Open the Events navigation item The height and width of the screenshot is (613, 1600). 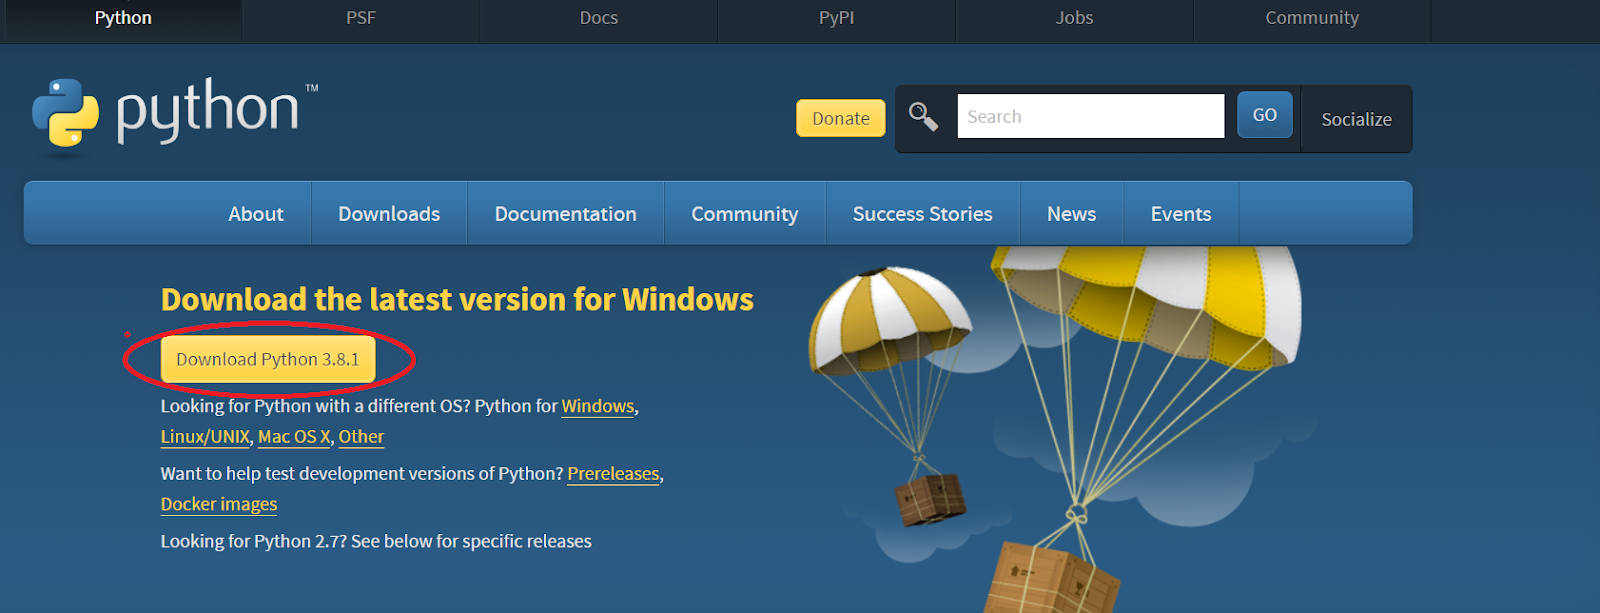(x=1181, y=214)
